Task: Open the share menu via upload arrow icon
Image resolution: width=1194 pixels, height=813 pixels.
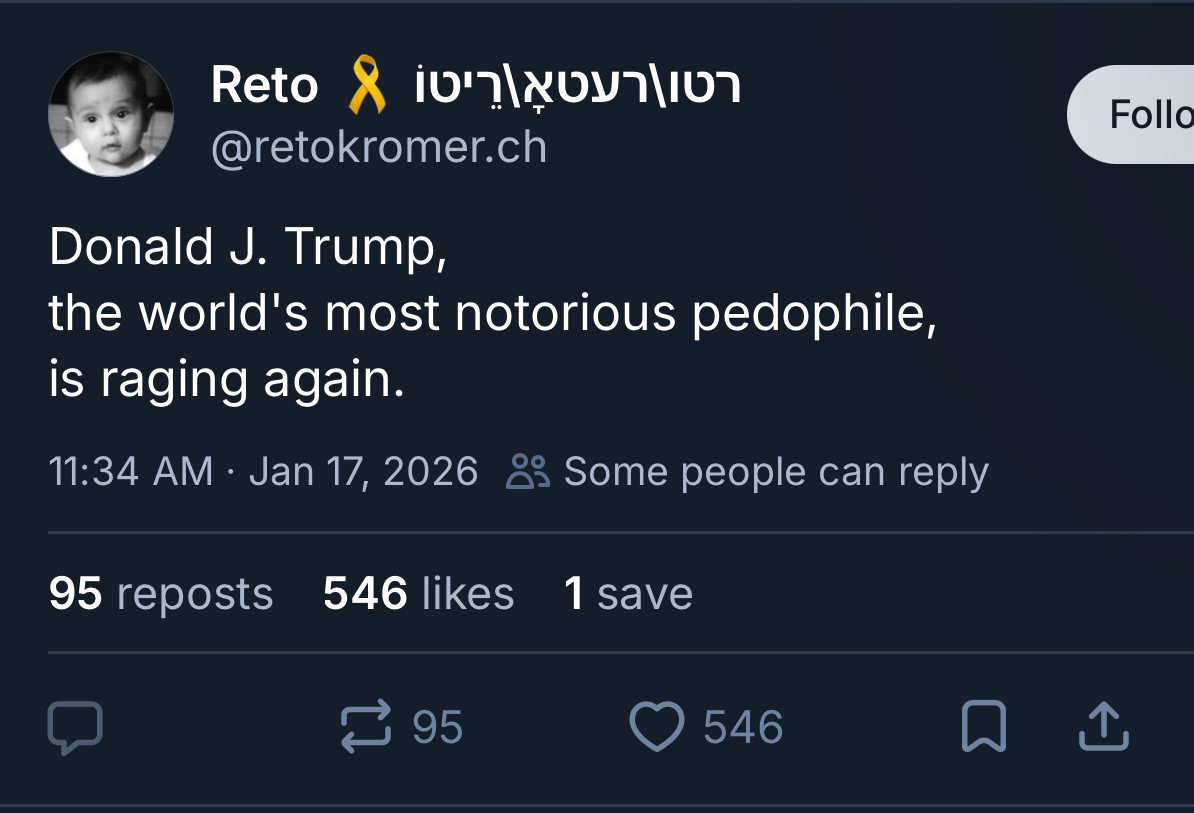Action: (1104, 727)
